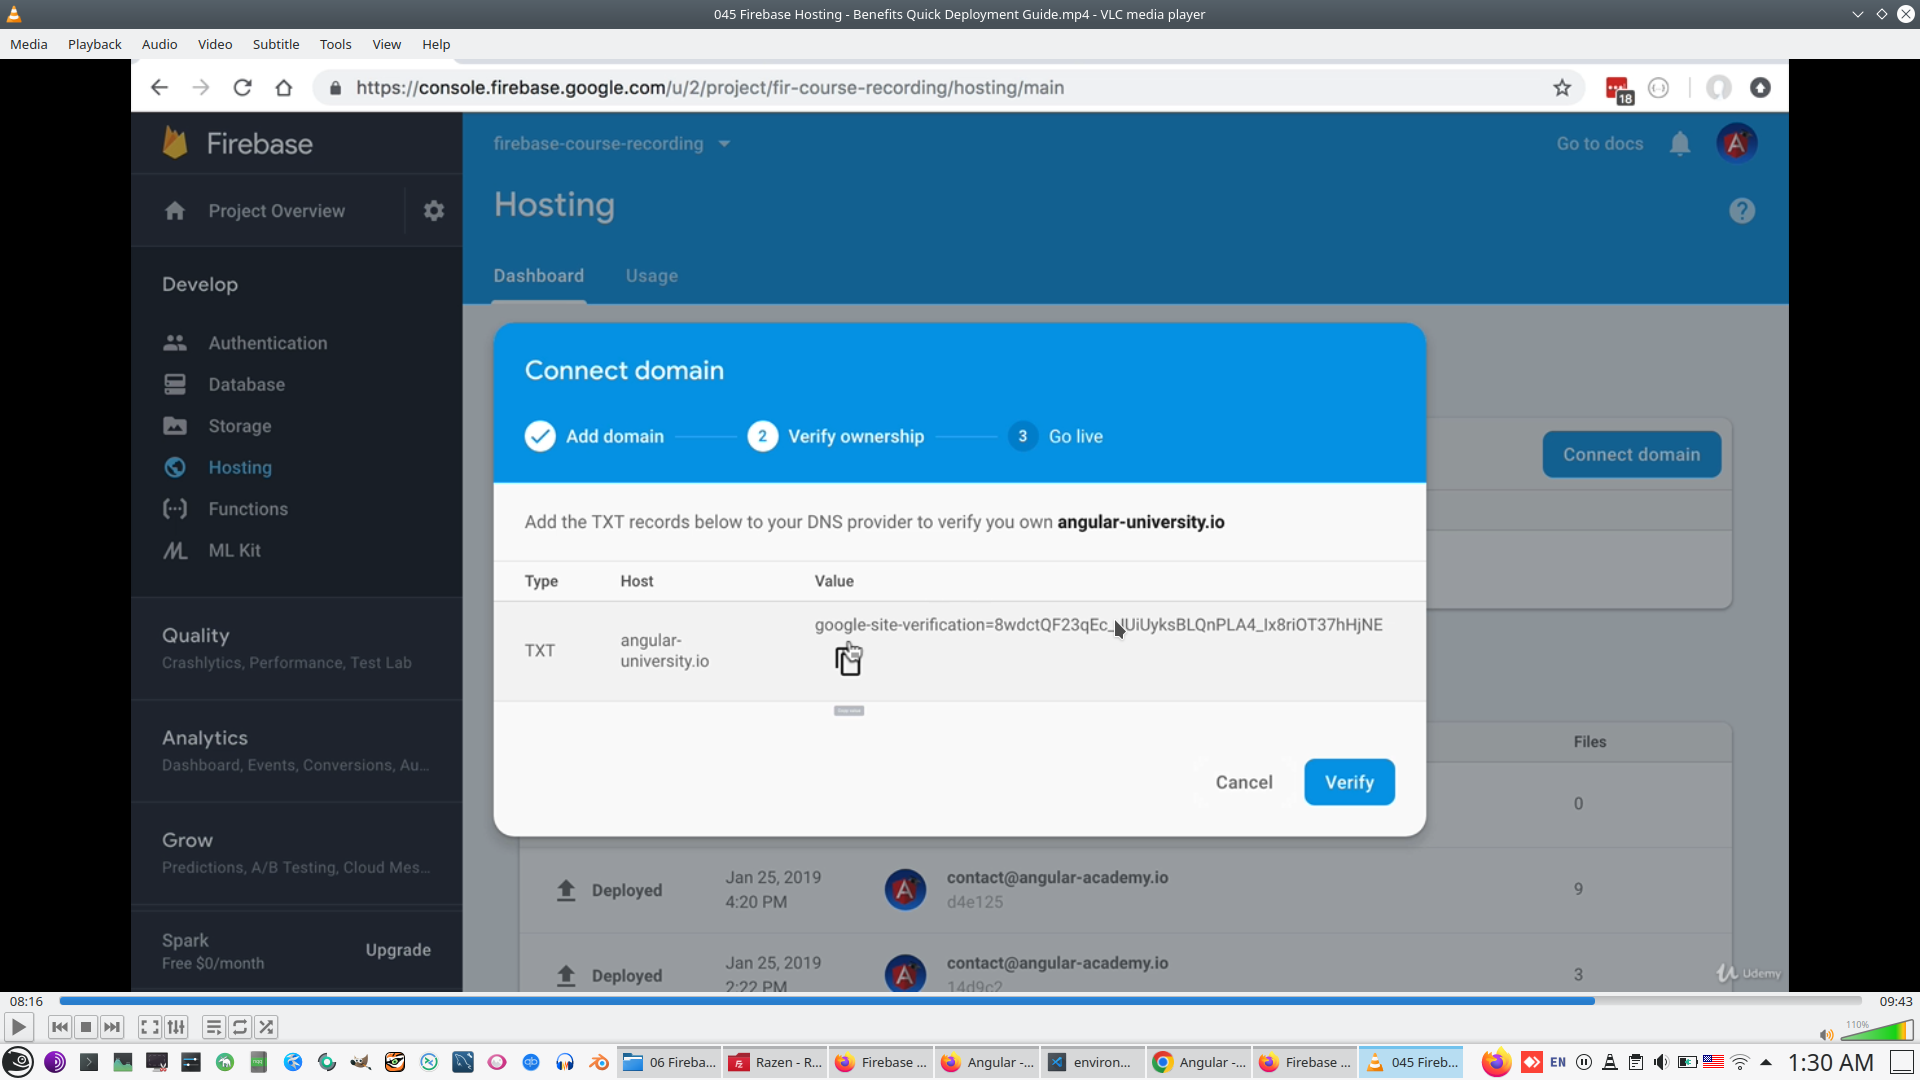Open the Subtitle menu
The height and width of the screenshot is (1080, 1920).
[275, 44]
